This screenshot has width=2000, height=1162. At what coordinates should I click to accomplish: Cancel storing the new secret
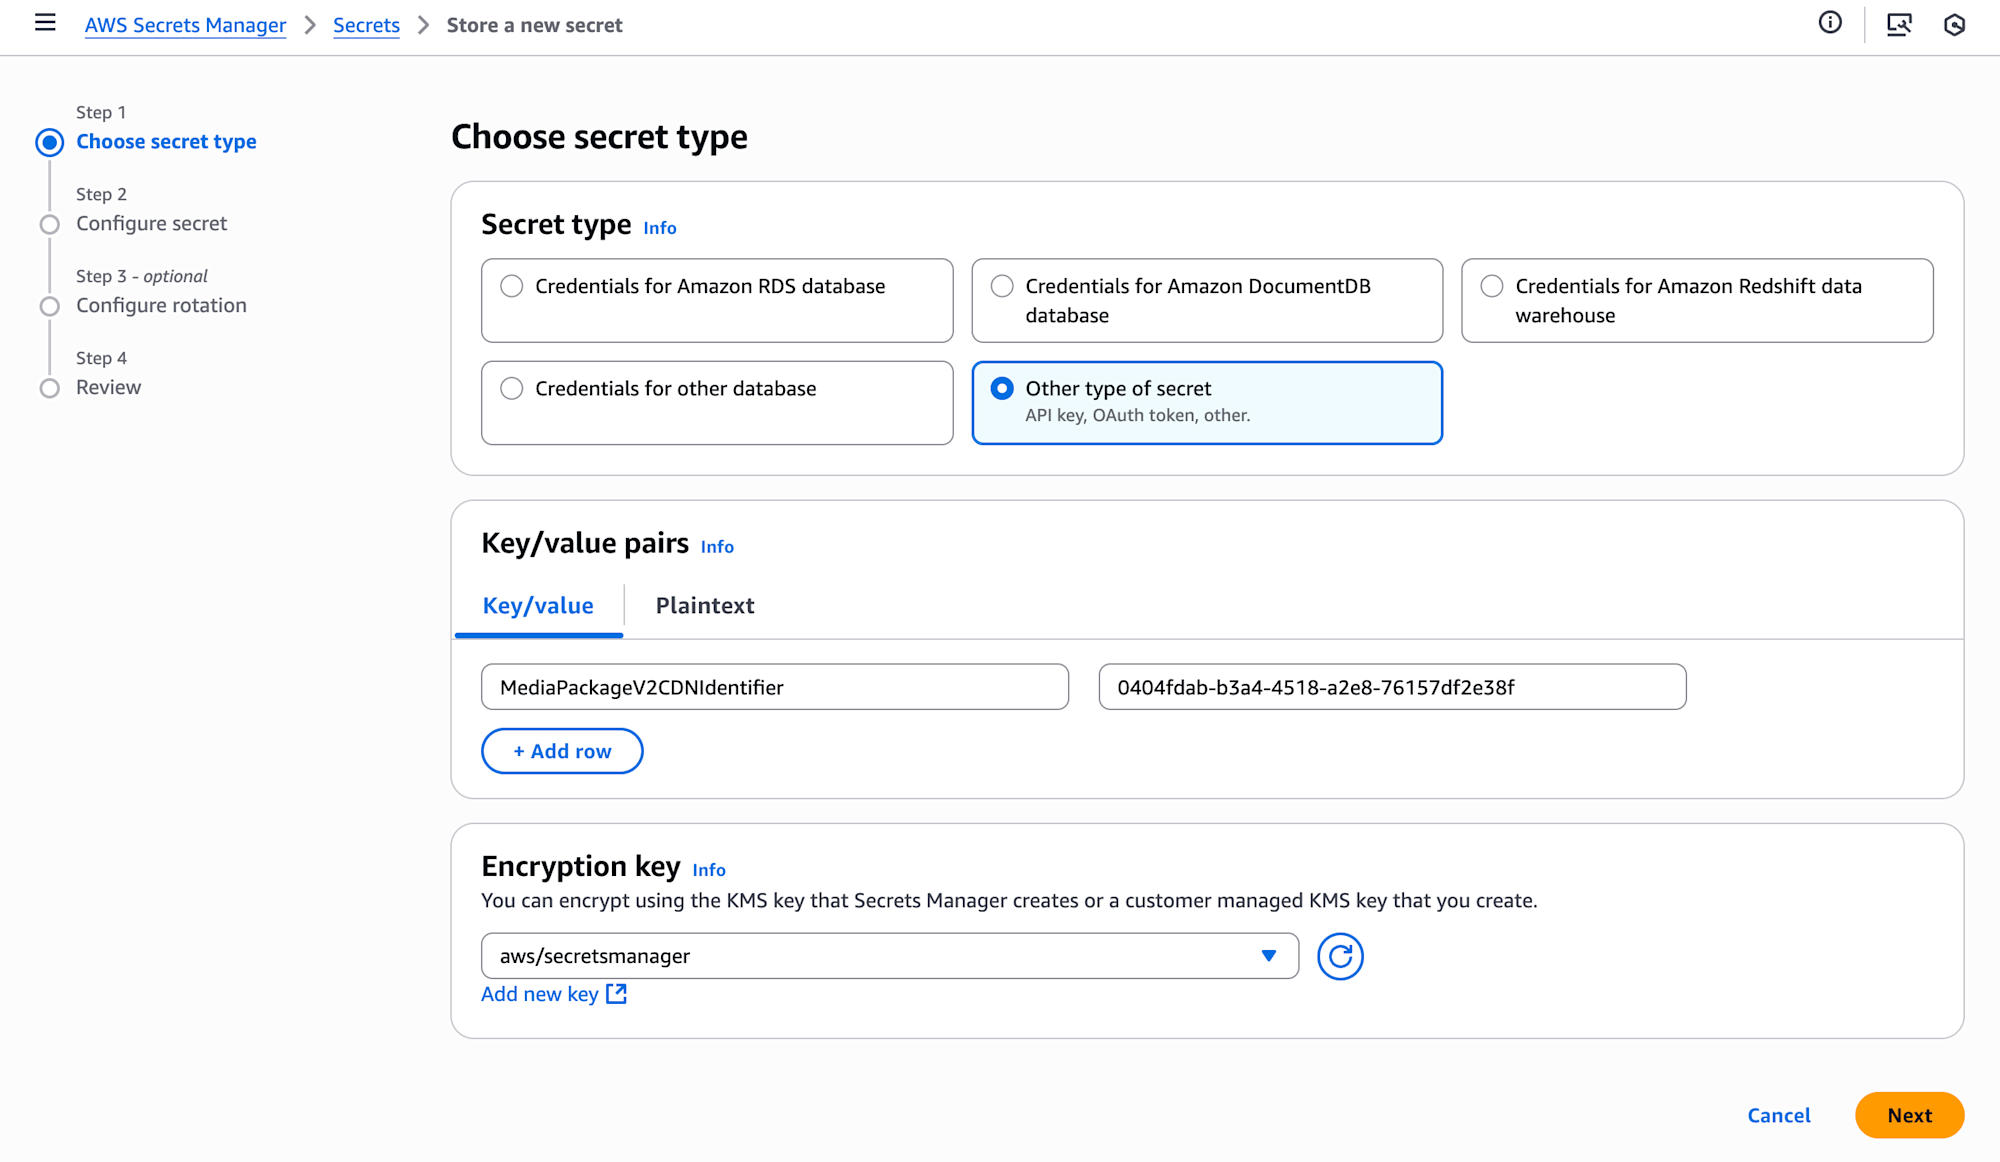[1778, 1115]
